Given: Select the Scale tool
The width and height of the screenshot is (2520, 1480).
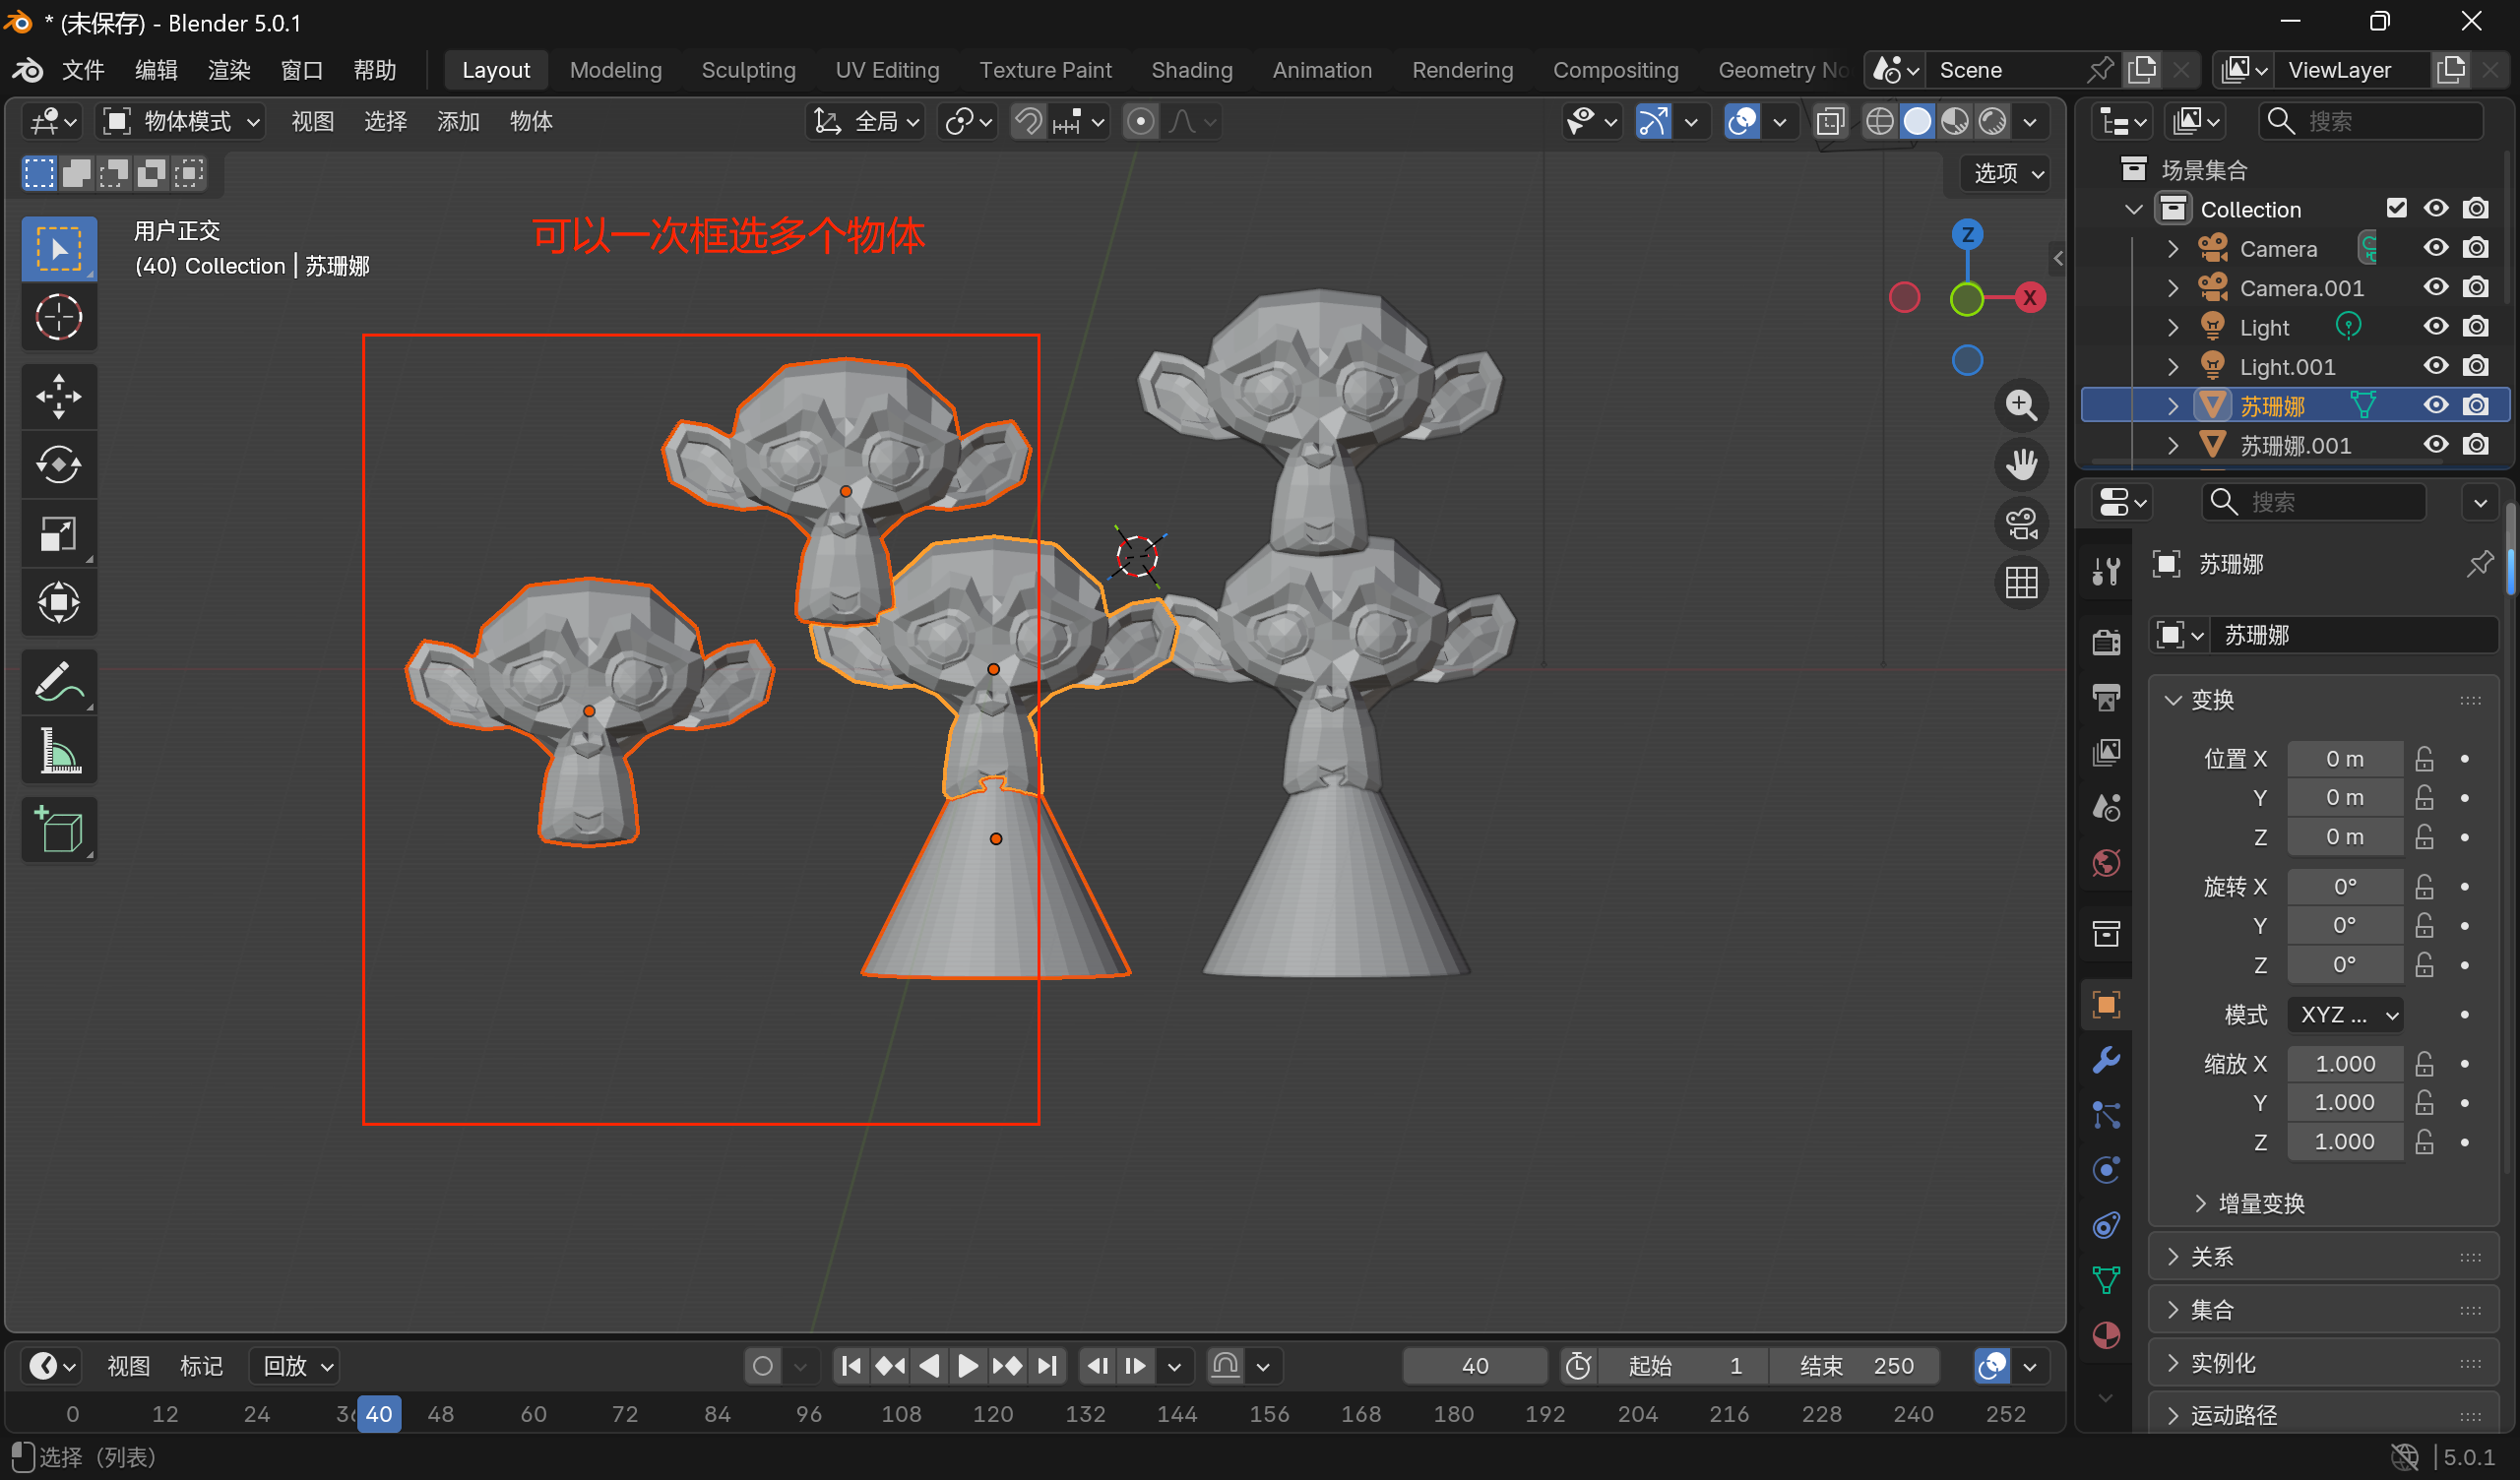Looking at the screenshot, I should point(58,534).
